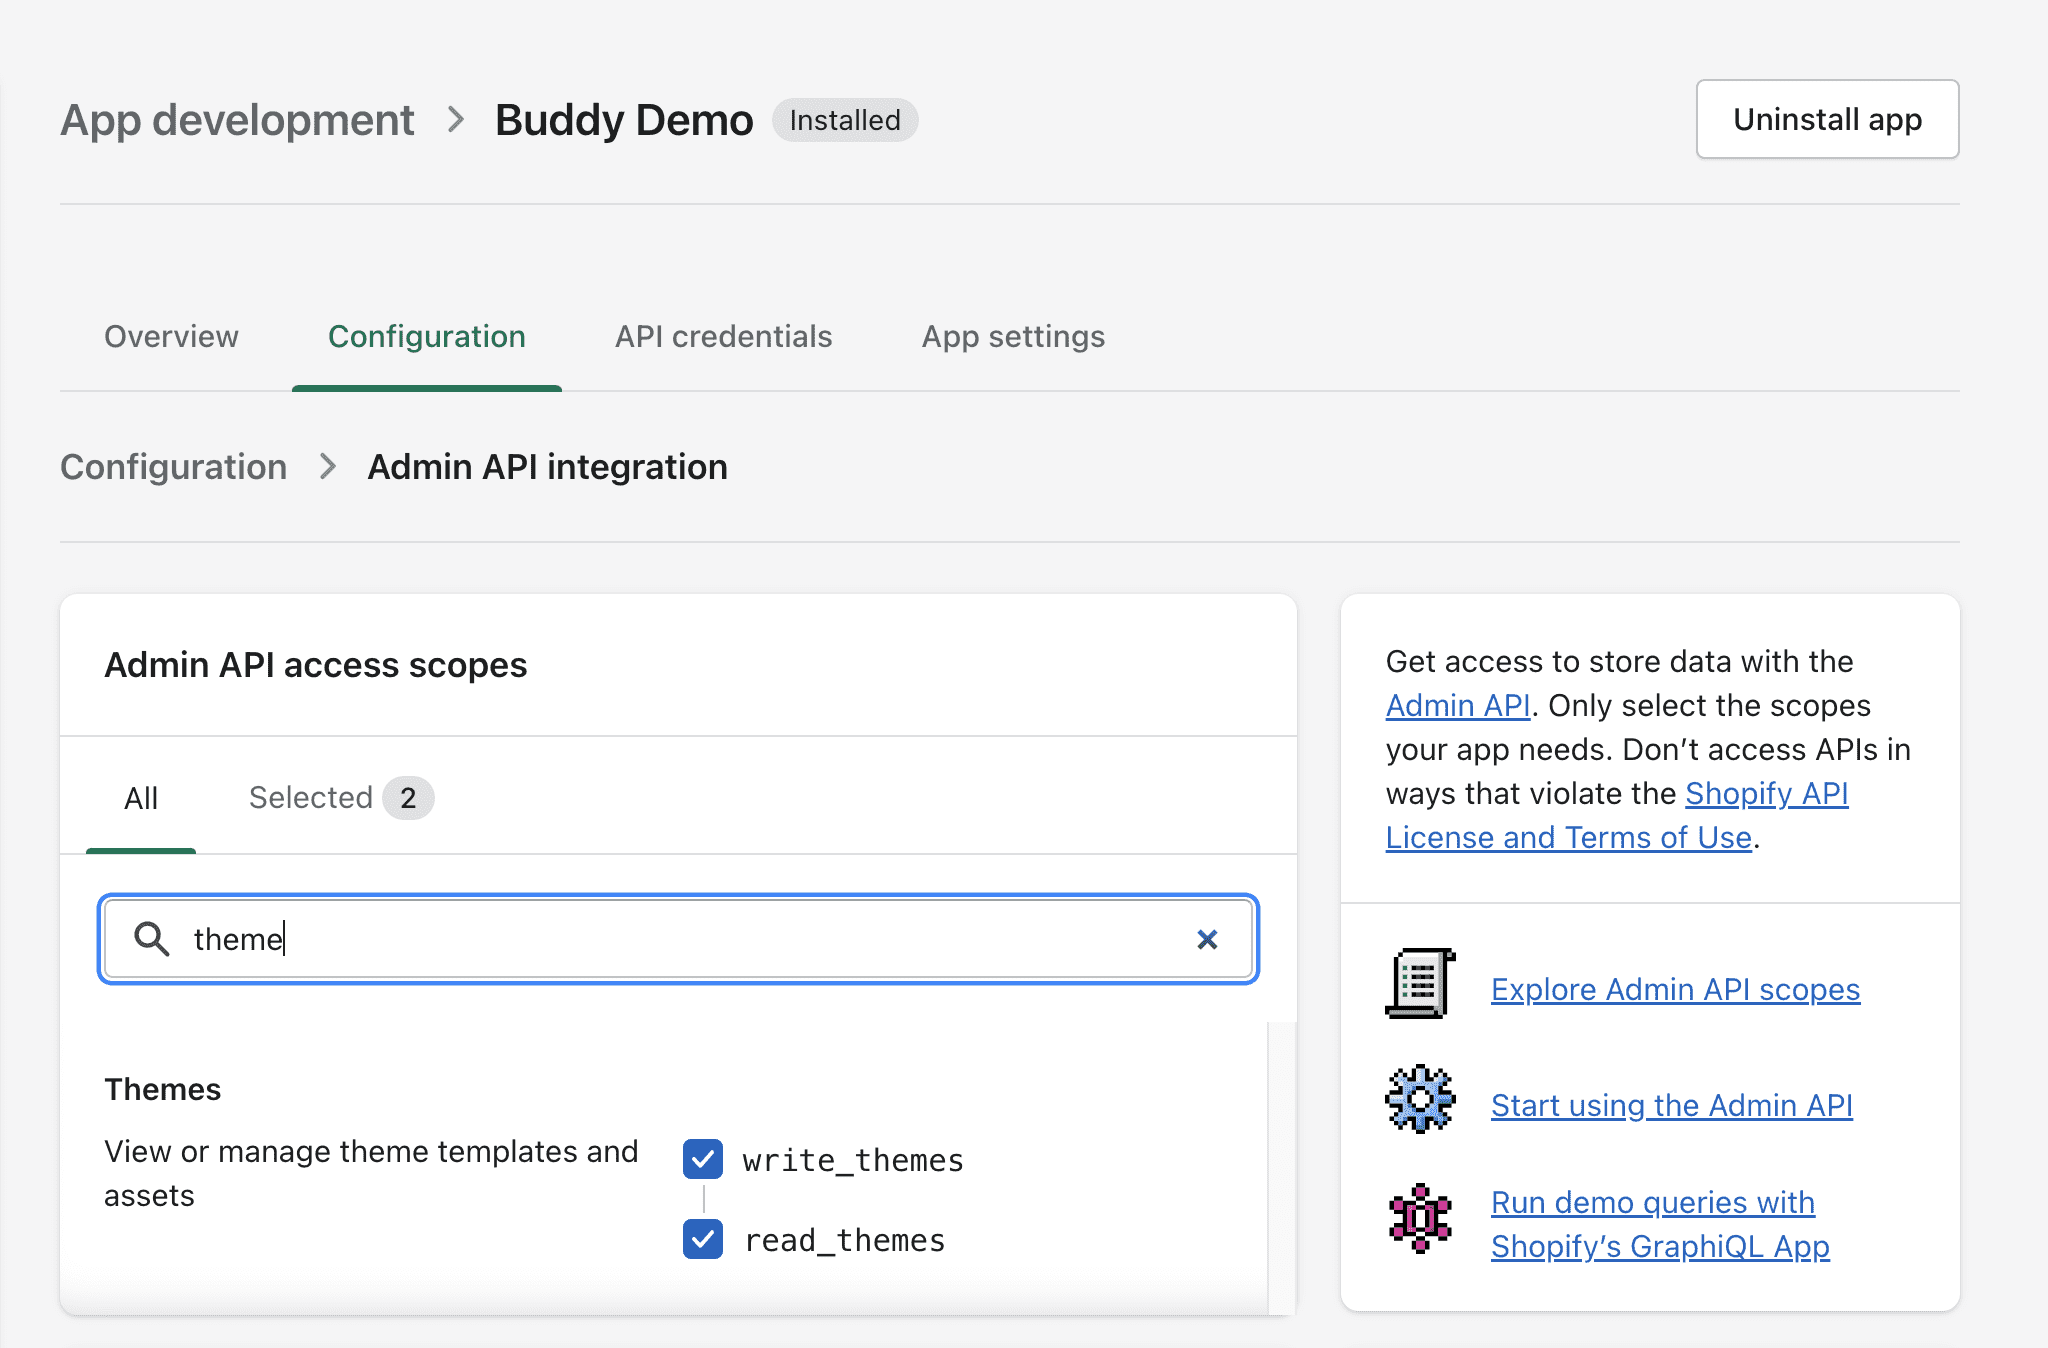Click the Start using the Admin API icon
This screenshot has height=1348, width=2048.
[x=1421, y=1103]
